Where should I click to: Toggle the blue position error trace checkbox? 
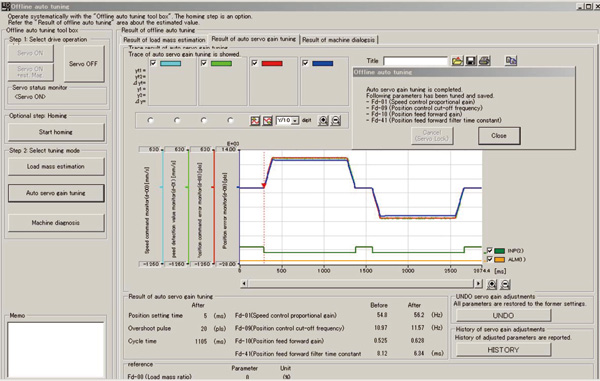point(305,63)
